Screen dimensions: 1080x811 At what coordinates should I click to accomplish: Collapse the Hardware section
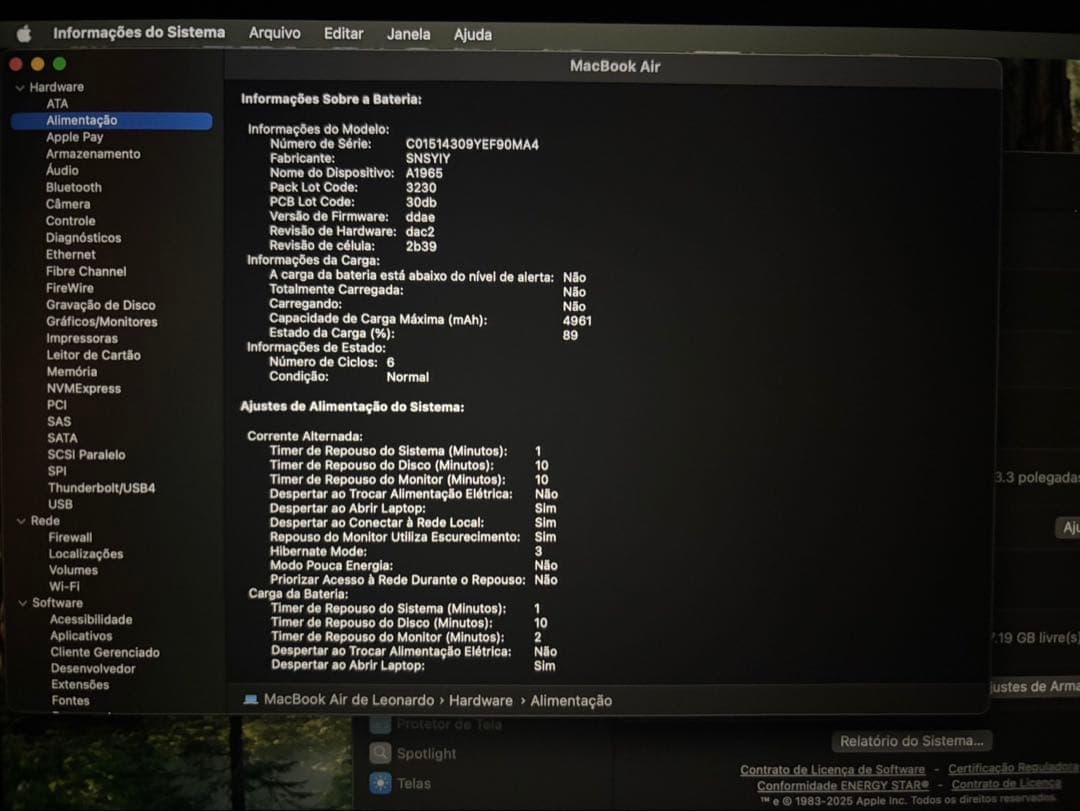click(22, 86)
